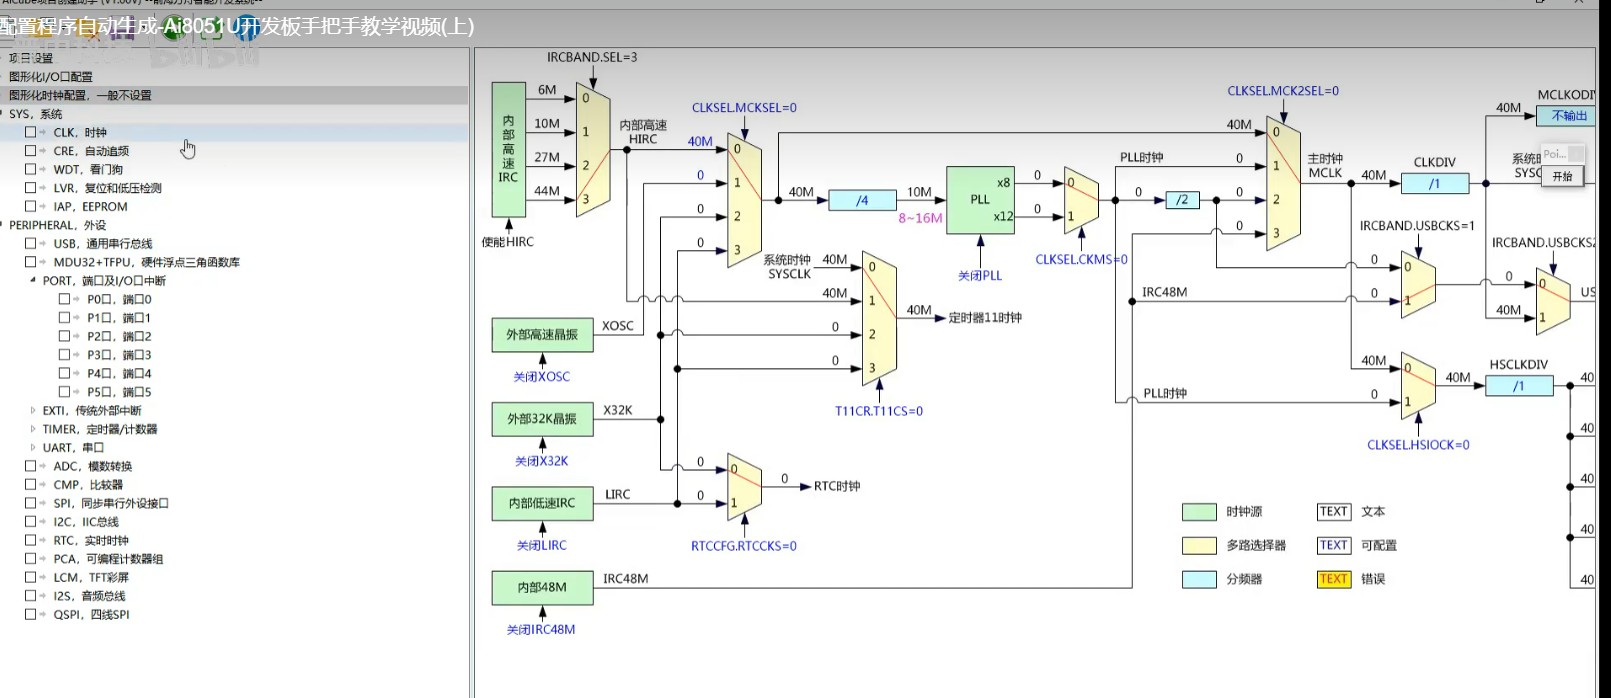Enable the CLK 时钟 checkbox
Viewport: 1611px width, 698px height.
(31, 132)
